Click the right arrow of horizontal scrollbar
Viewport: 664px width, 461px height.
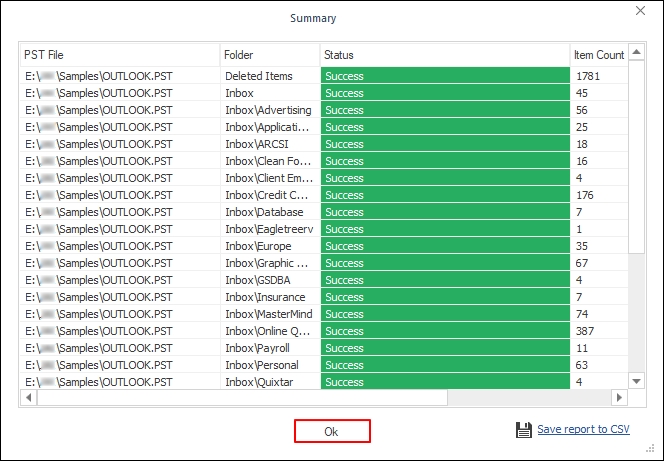tap(619, 398)
